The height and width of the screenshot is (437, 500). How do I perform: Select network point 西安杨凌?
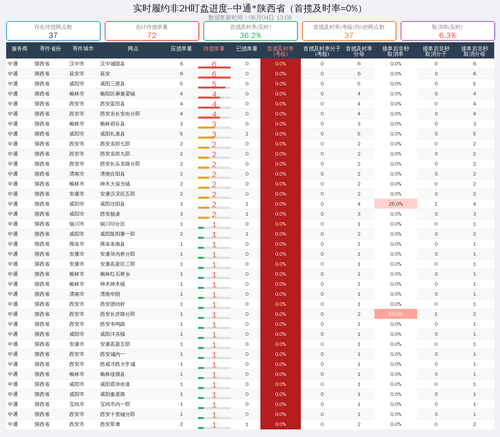110,214
